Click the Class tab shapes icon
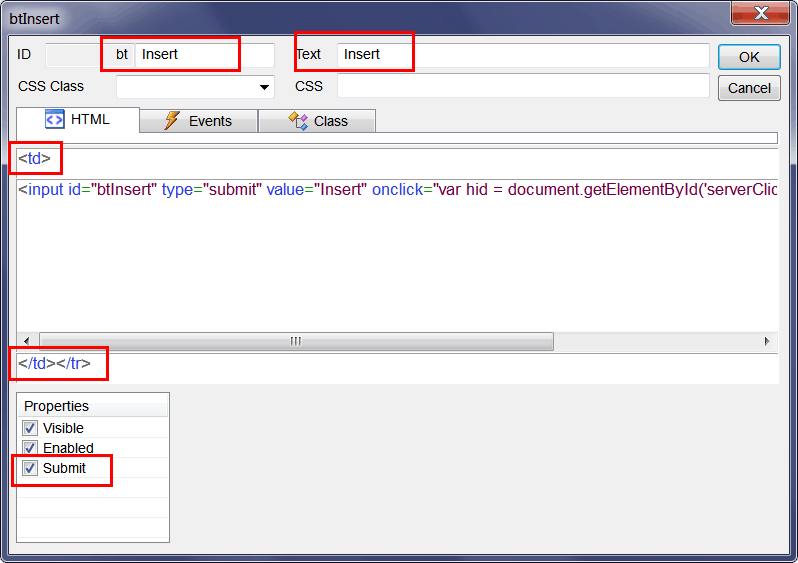The width and height of the screenshot is (798, 563). click(x=298, y=121)
